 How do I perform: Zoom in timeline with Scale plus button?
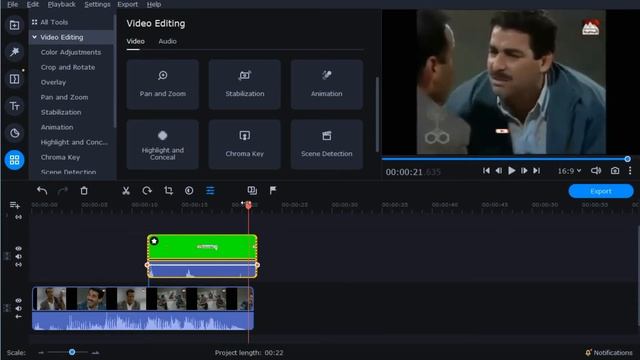click(x=95, y=353)
